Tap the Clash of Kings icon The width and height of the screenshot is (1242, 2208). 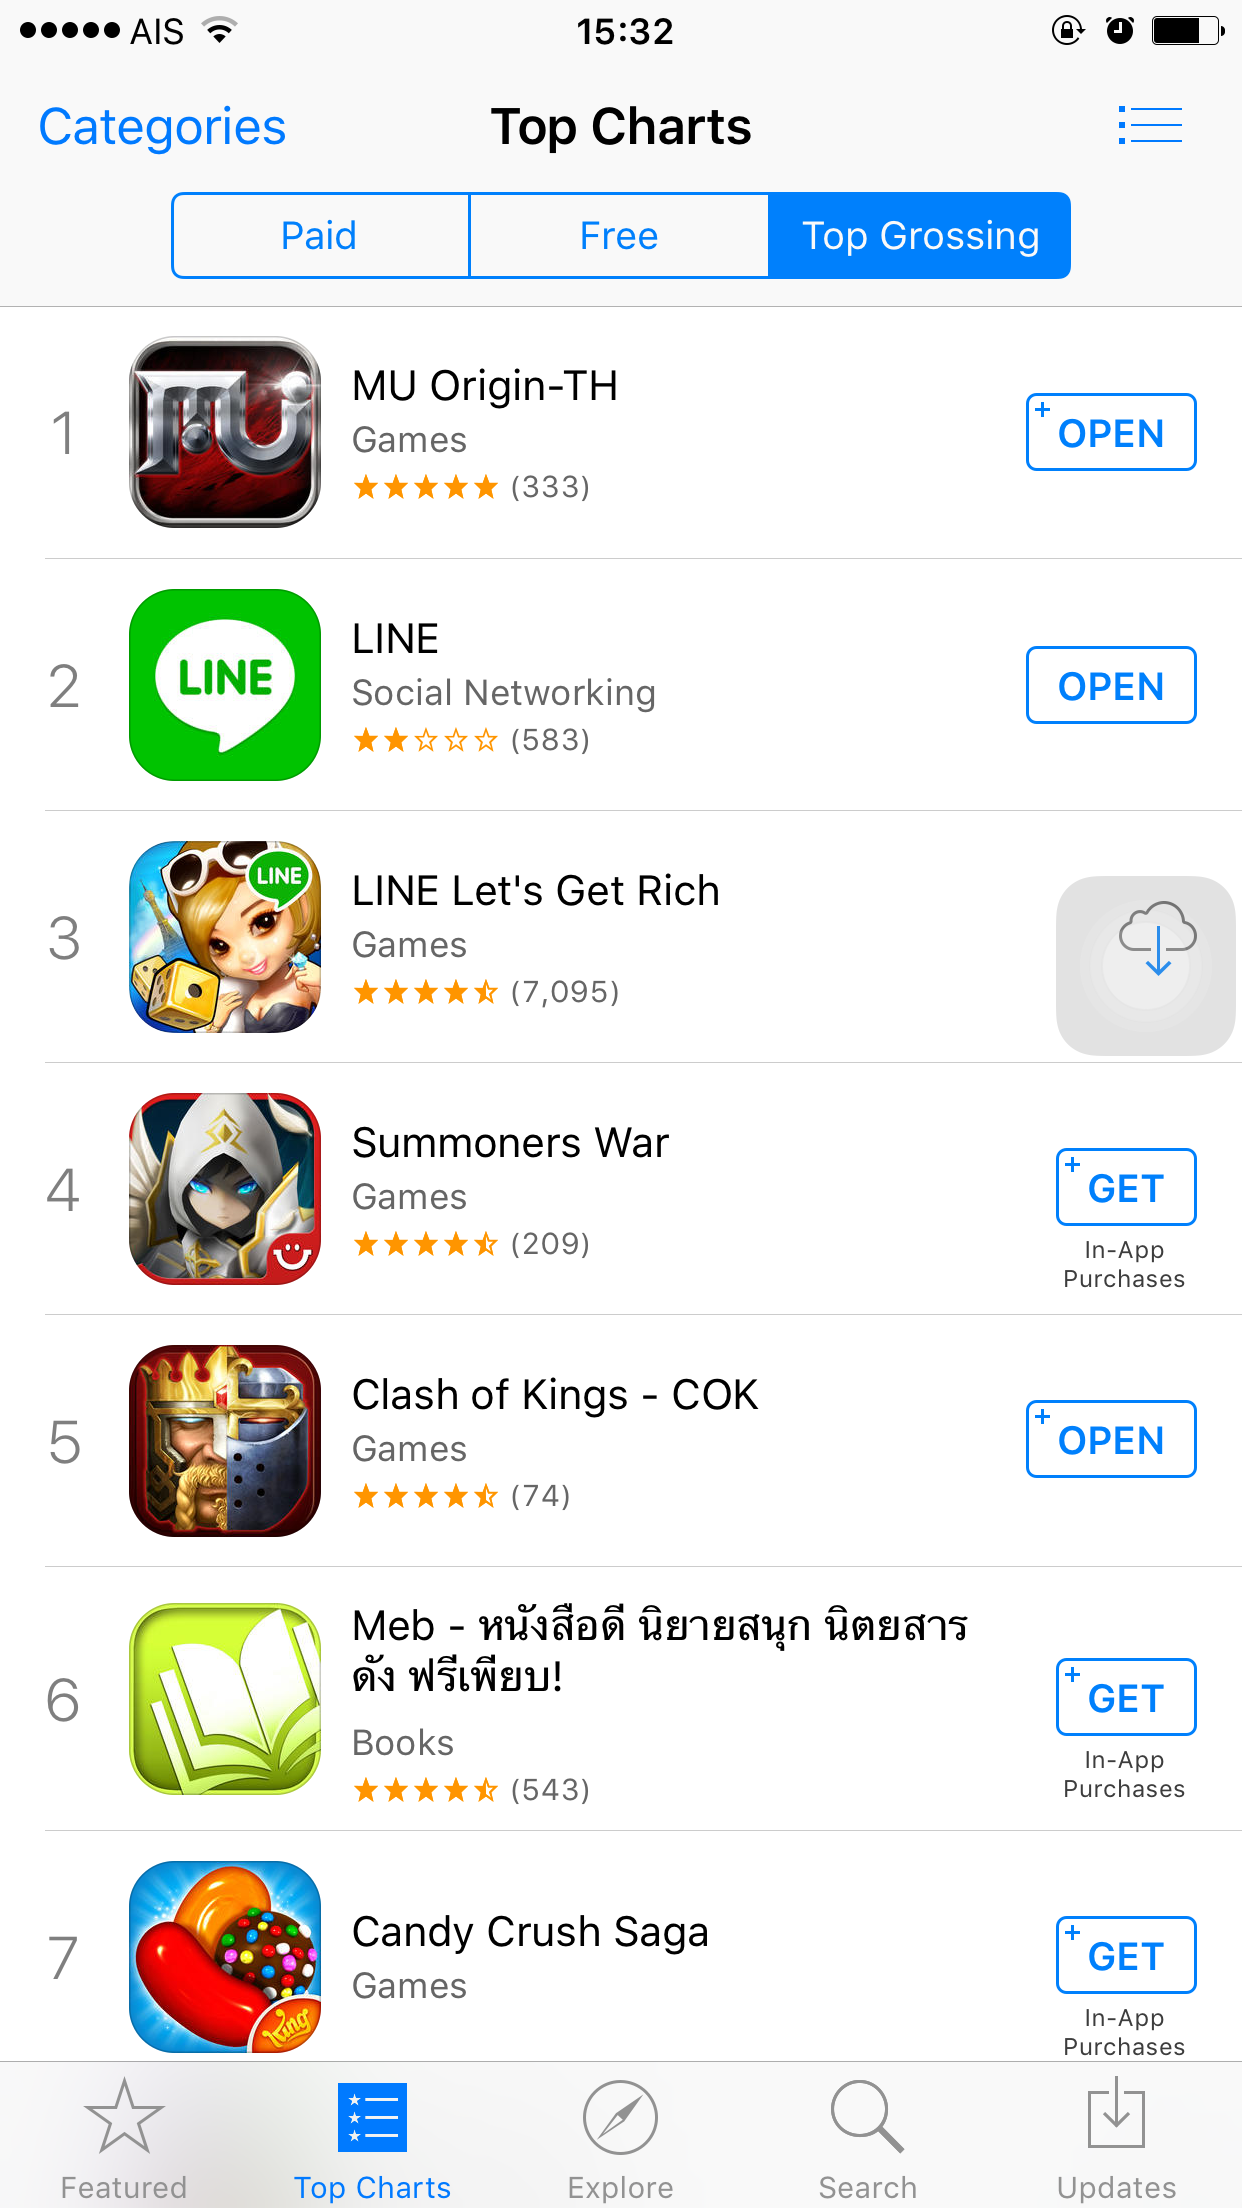coord(225,1441)
